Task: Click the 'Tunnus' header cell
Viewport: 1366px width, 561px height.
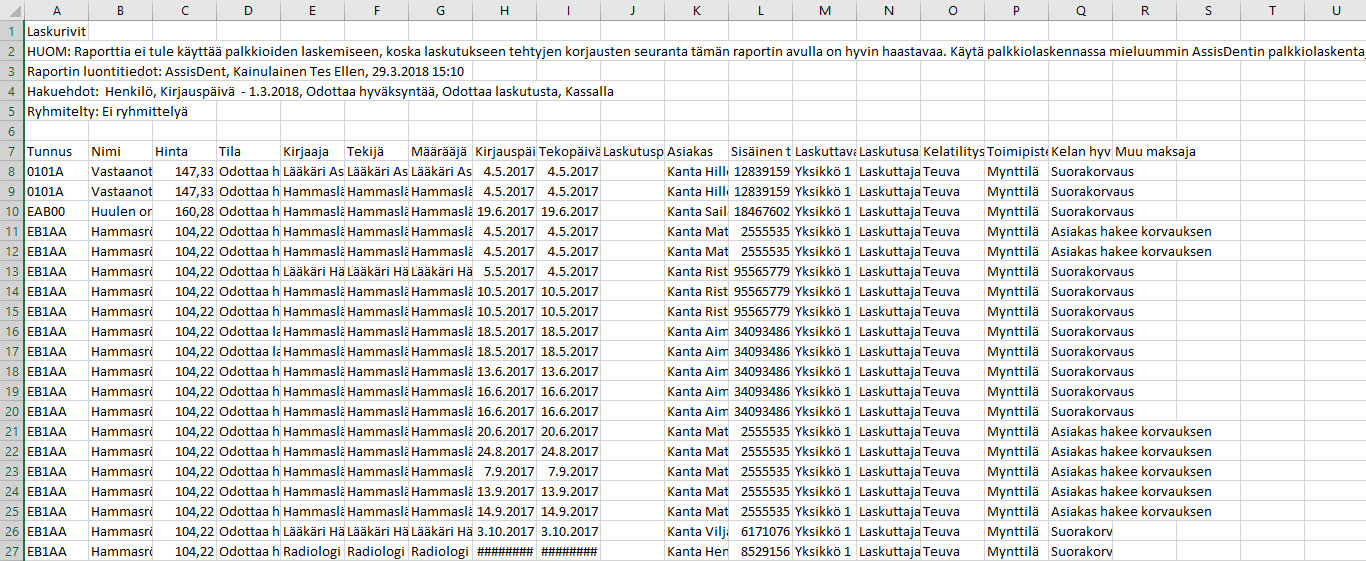Action: click(56, 151)
